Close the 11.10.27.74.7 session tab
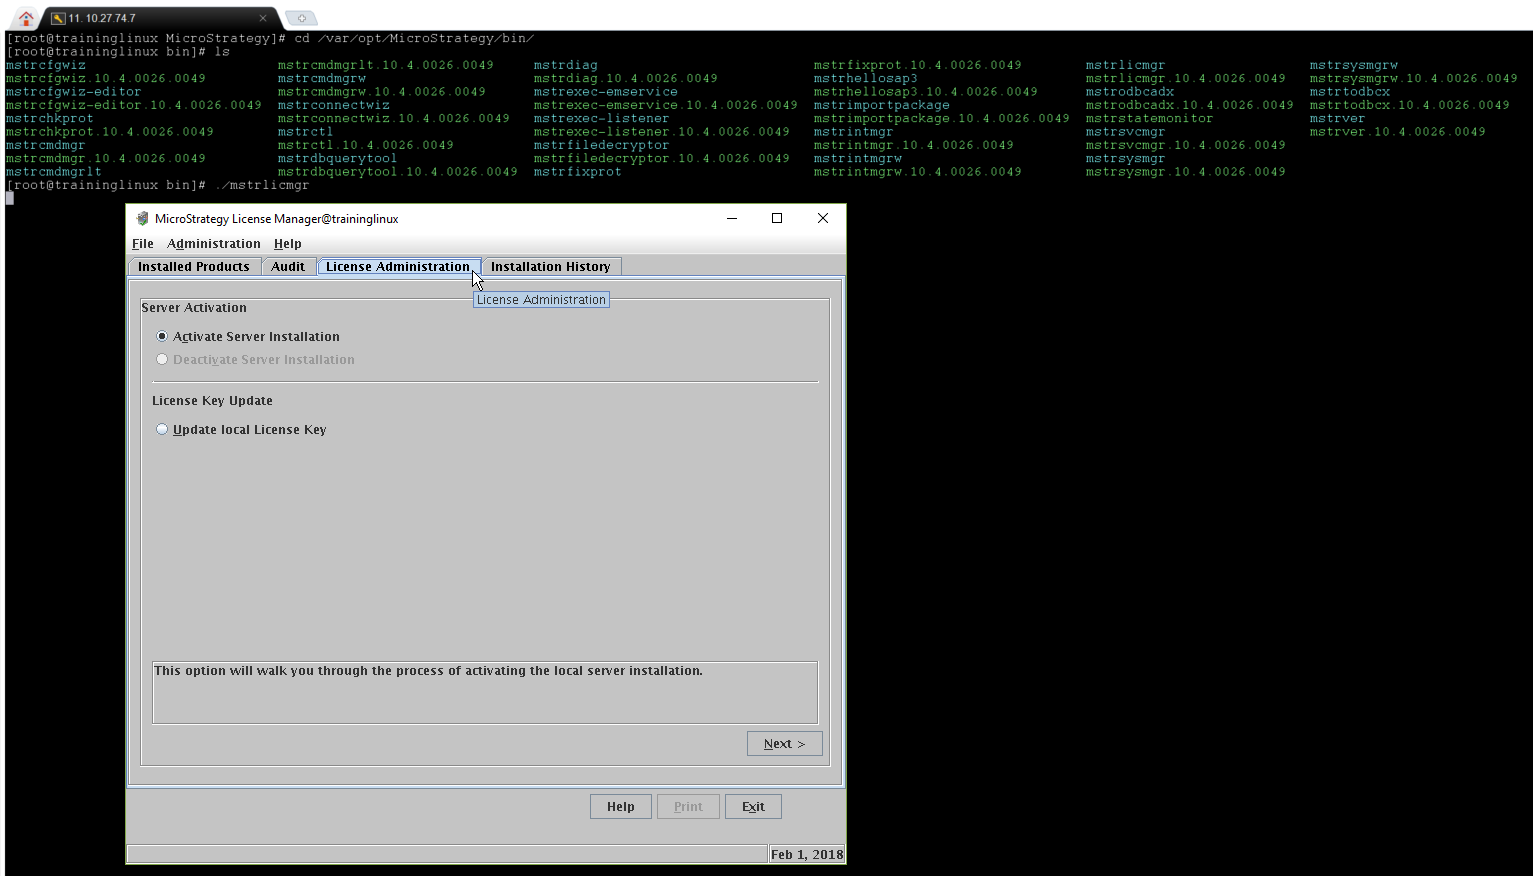This screenshot has height=876, width=1533. (264, 17)
